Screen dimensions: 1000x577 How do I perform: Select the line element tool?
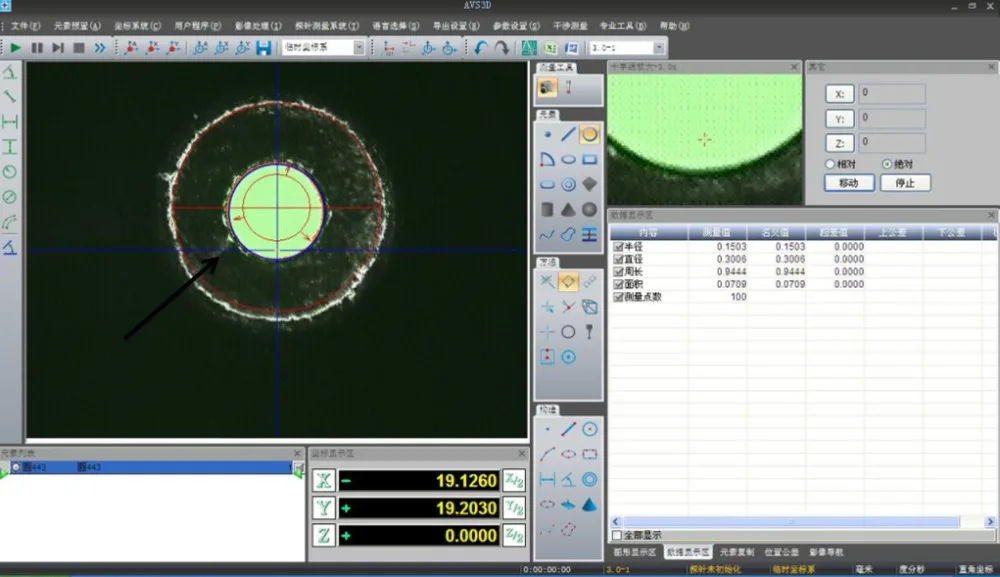pos(568,134)
